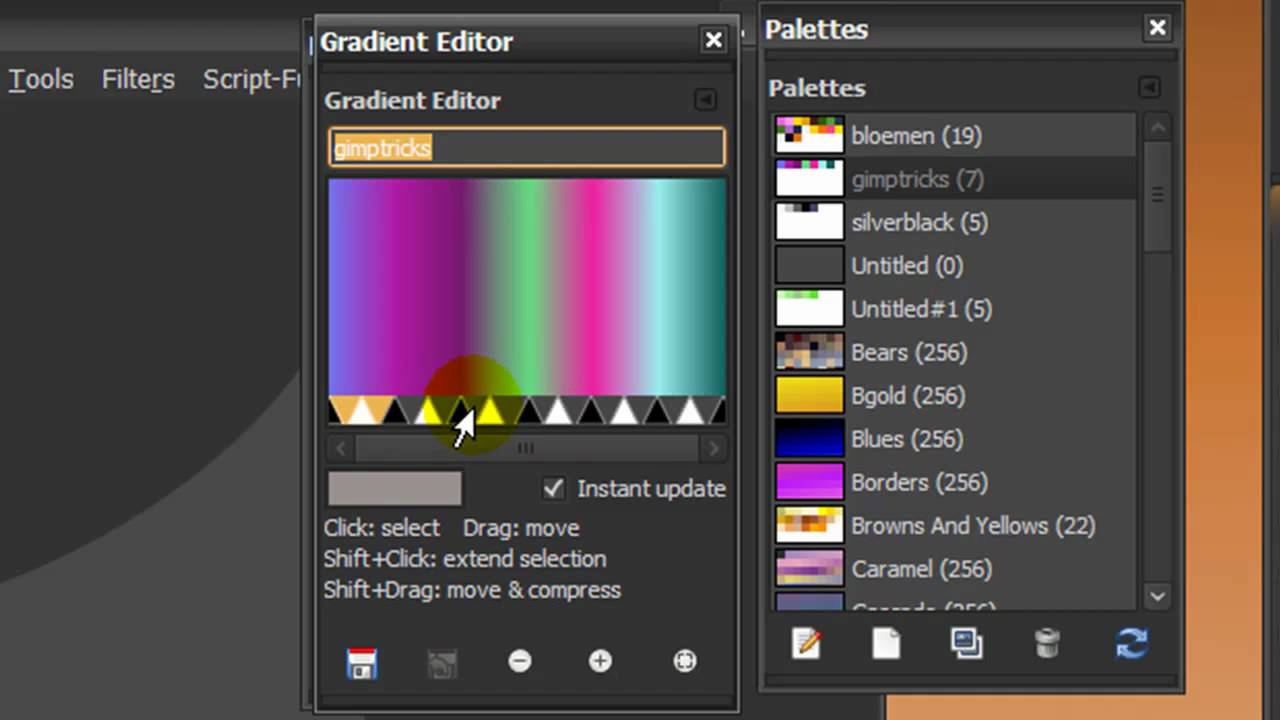Click the gradient color preview bar
The image size is (1280, 720).
(x=527, y=287)
